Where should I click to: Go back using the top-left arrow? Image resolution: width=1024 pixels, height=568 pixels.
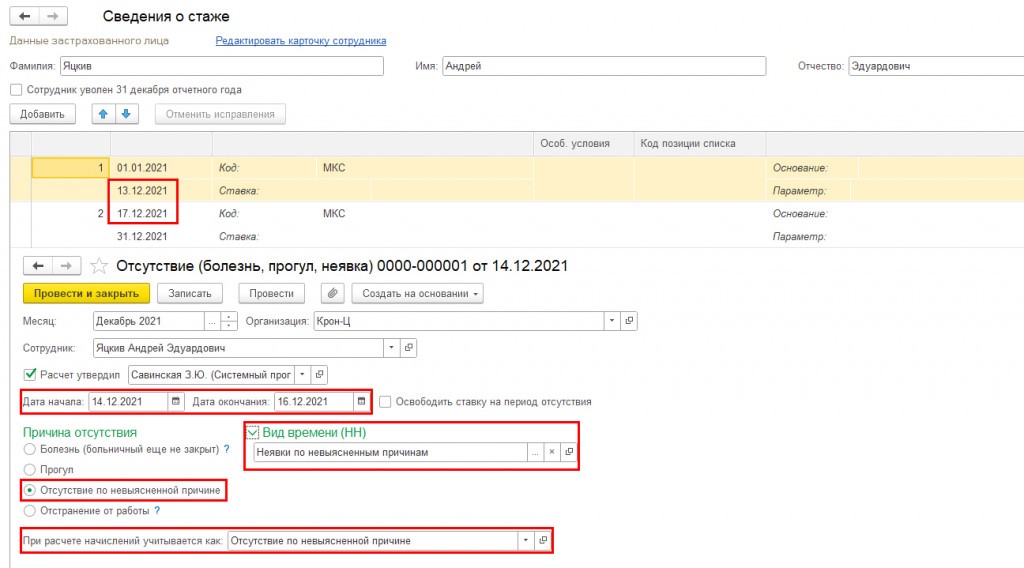coord(25,16)
